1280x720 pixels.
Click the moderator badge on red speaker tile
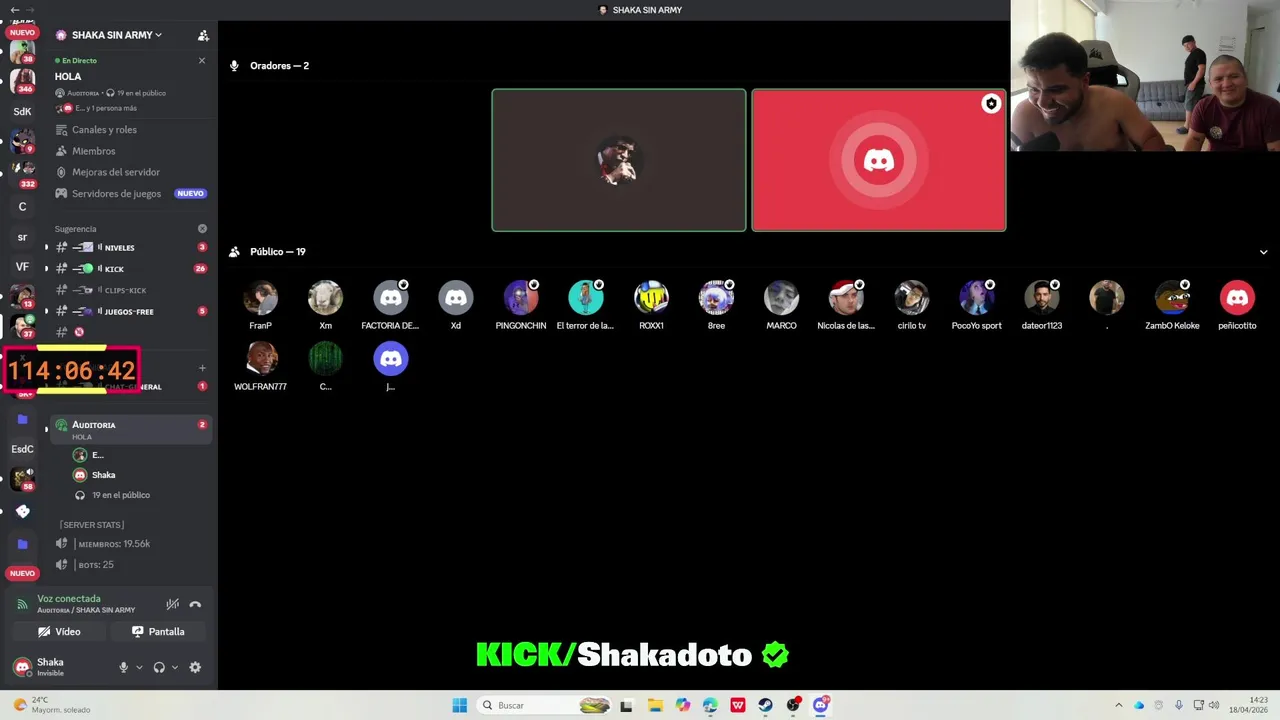coord(991,104)
